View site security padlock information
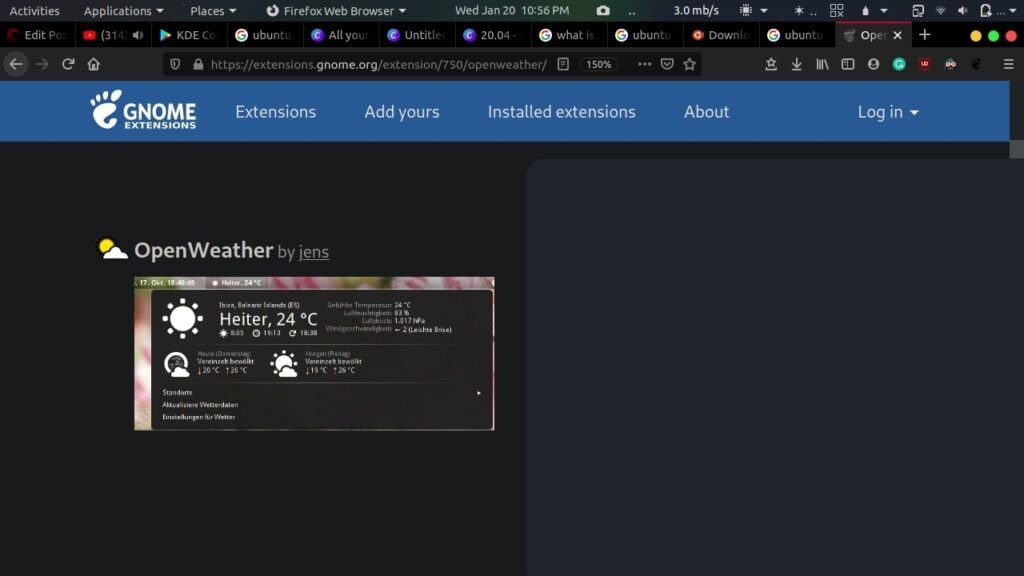The height and width of the screenshot is (576, 1024). (x=198, y=64)
